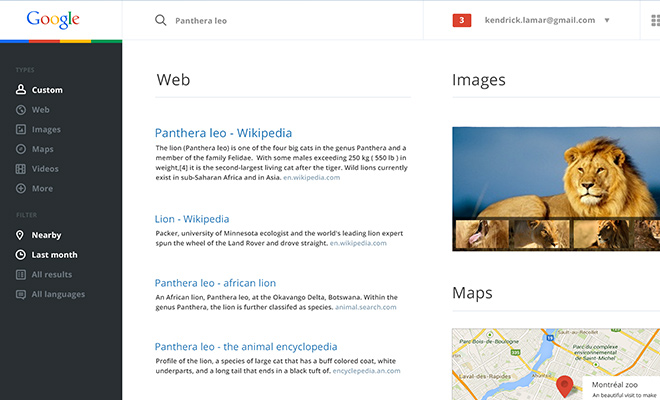Click the person icon beside Custom
The height and width of the screenshot is (400, 660).
(x=21, y=89)
